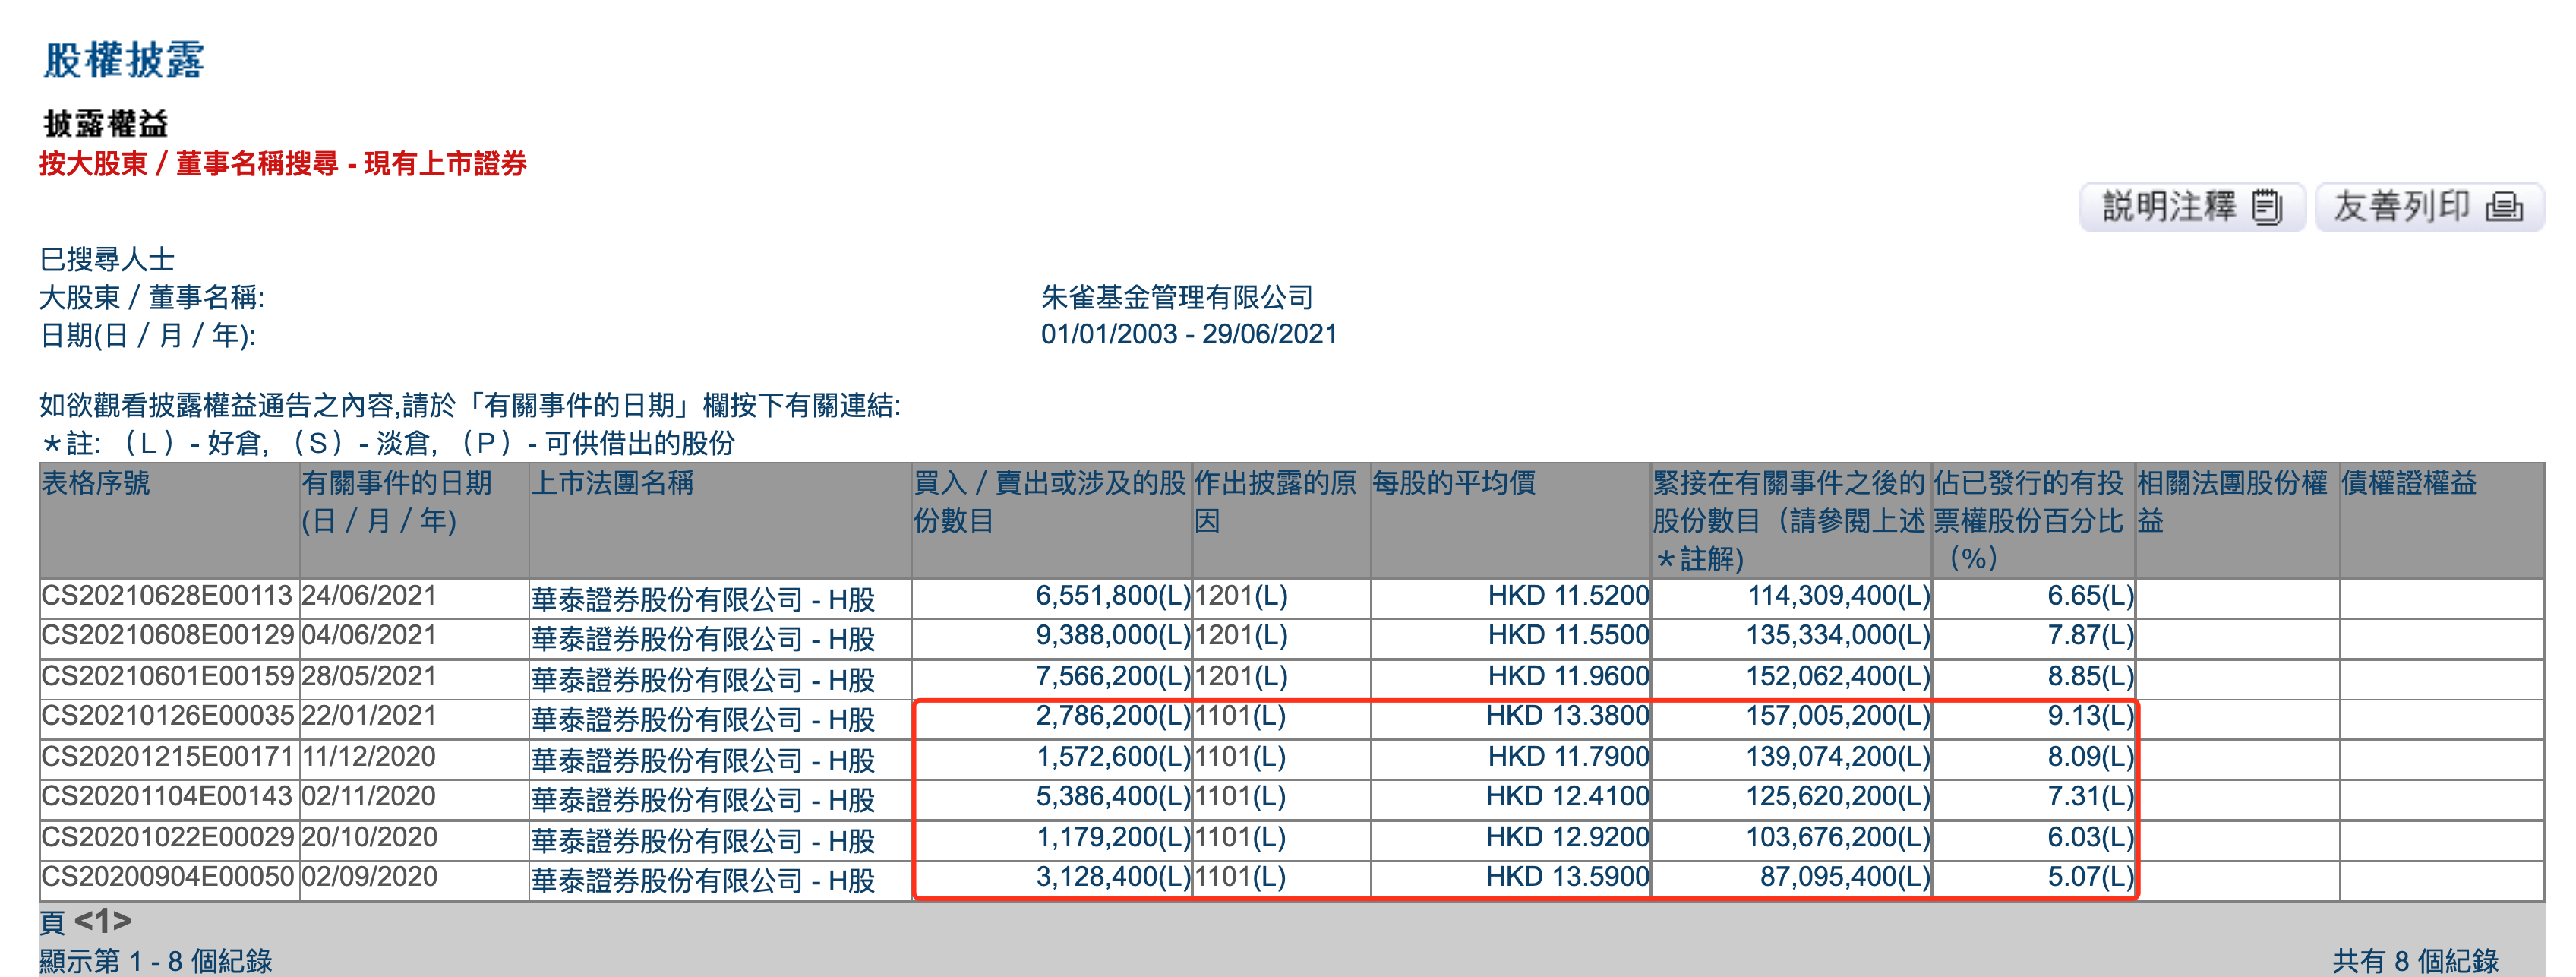The width and height of the screenshot is (2576, 977).
Task: Click the 説明注釋 notes button
Action: (2191, 207)
